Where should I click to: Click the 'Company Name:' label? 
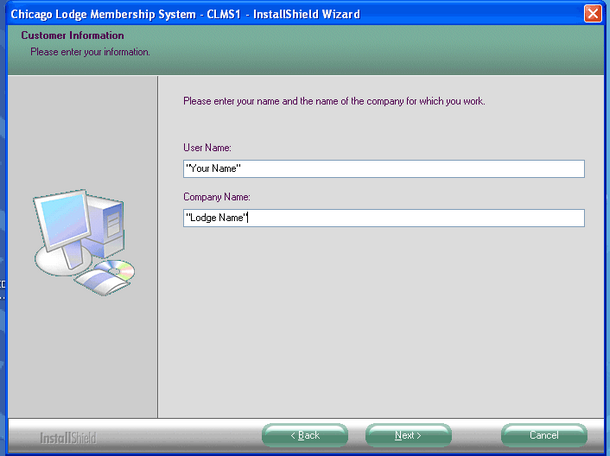pos(216,197)
